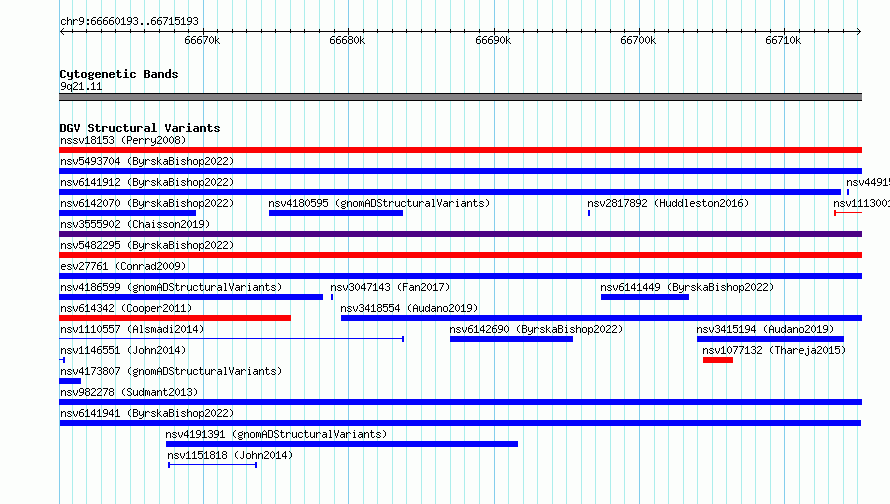The width and height of the screenshot is (890, 504).
Task: Open nsv1077132 (Thareja2015) label
Action: point(774,350)
